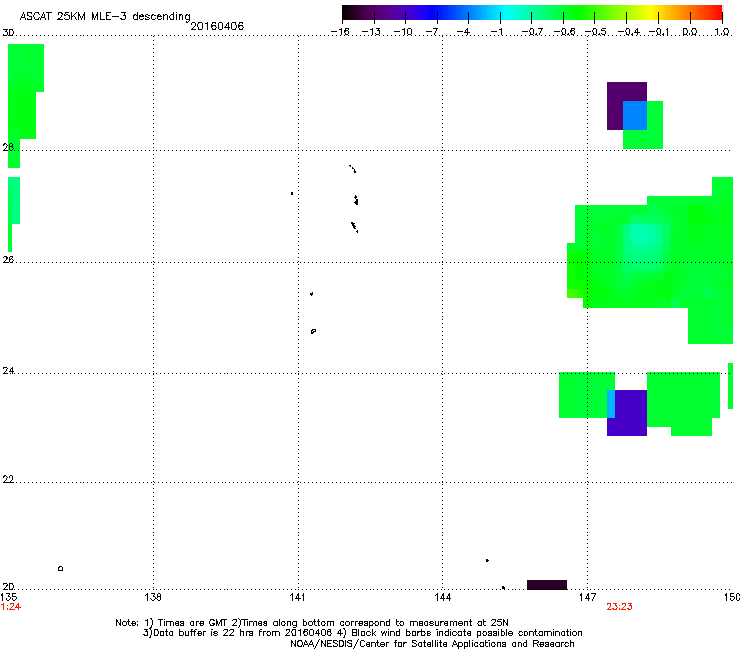Click the latitude 30 axis label
Screen dimensions: 740x650
coord(8,33)
